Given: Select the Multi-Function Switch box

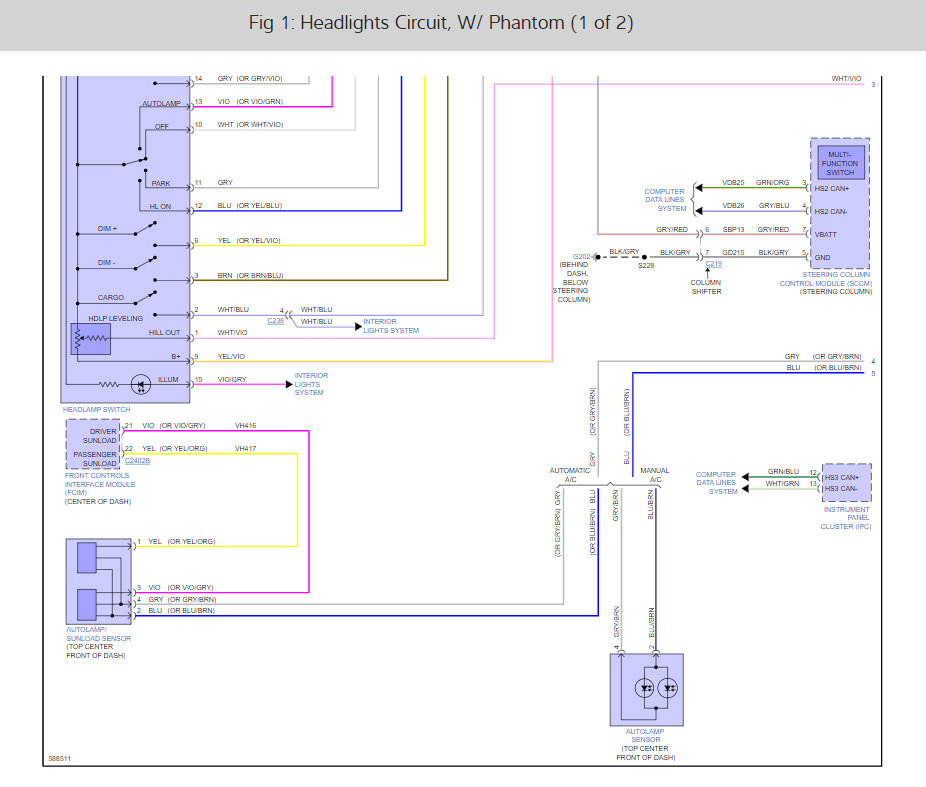Looking at the screenshot, I should click(x=840, y=164).
